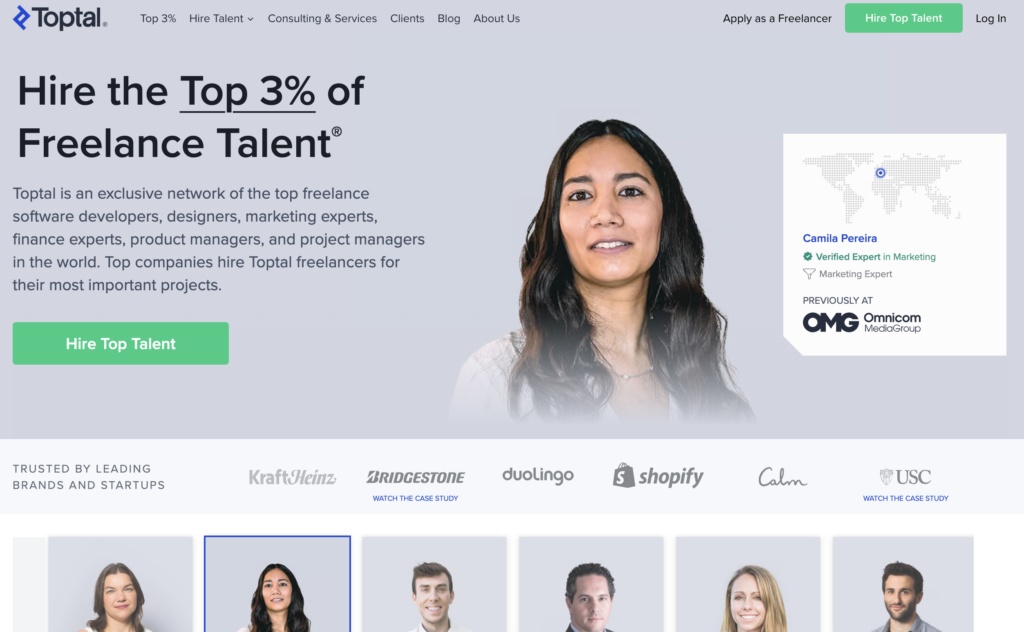Click the large Hire Top Talent hero button
1024x632 pixels.
tap(121, 343)
